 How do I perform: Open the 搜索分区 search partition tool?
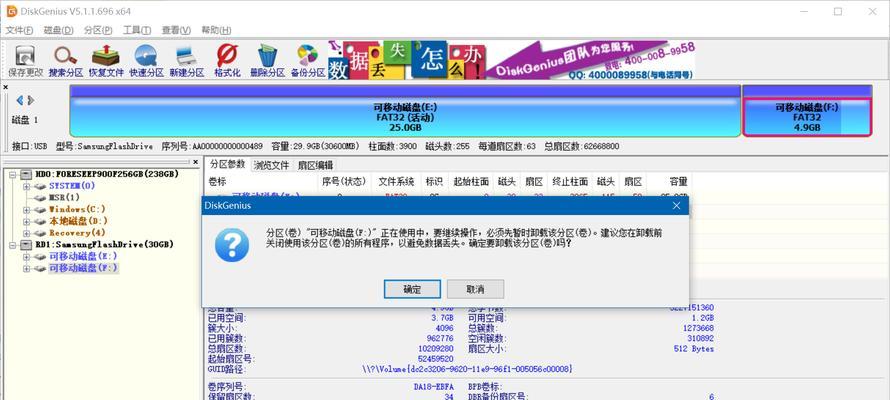[x=66, y=61]
